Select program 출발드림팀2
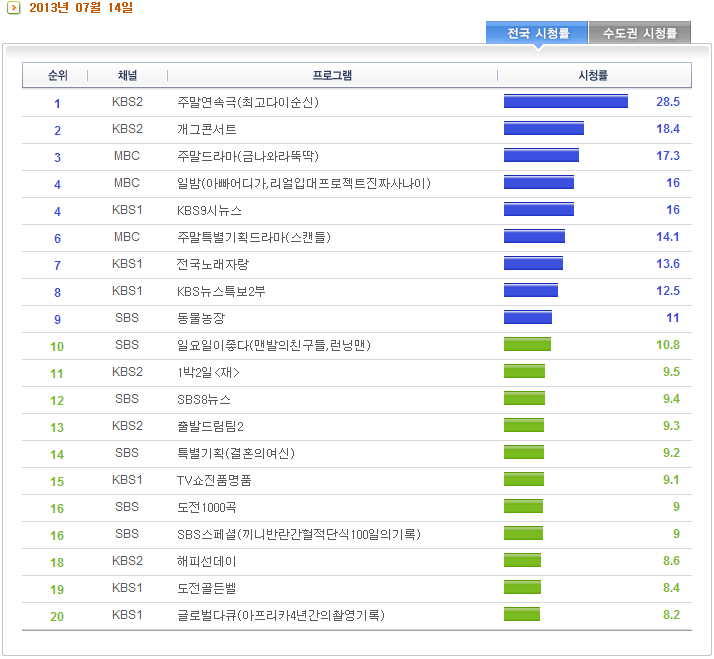This screenshot has width=714, height=659. click(210, 426)
